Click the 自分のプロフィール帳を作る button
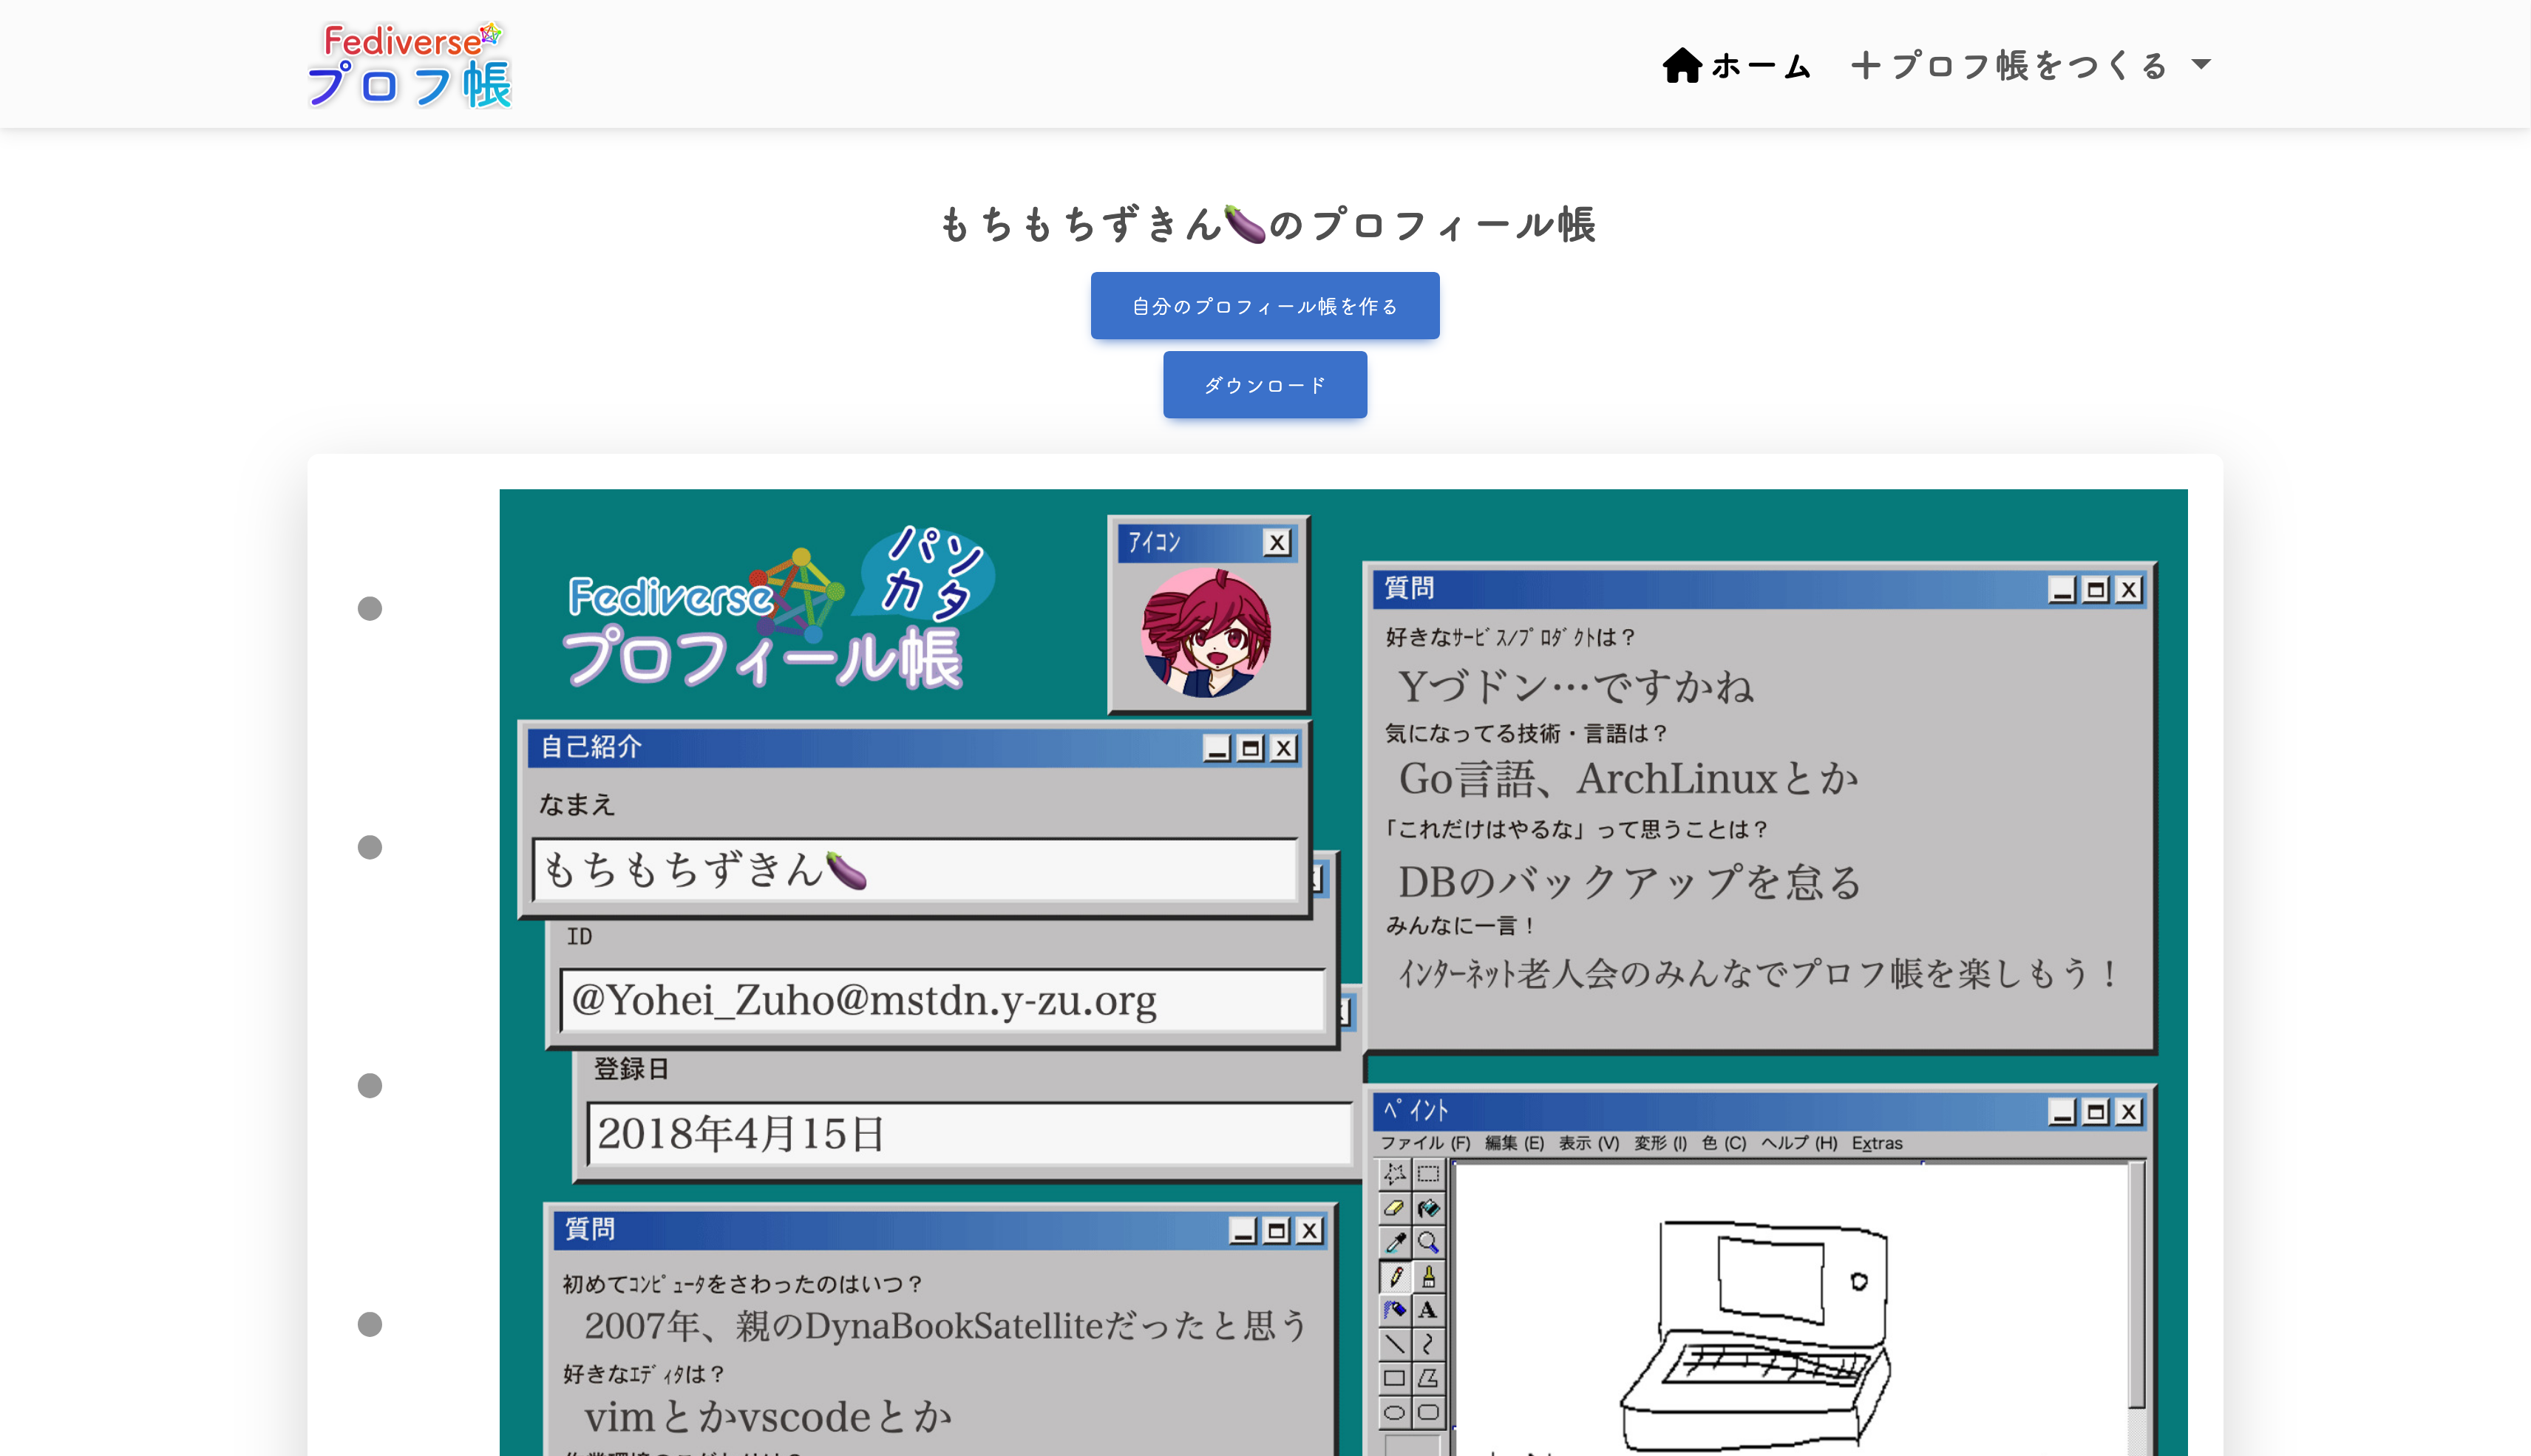This screenshot has height=1456, width=2531. point(1265,305)
